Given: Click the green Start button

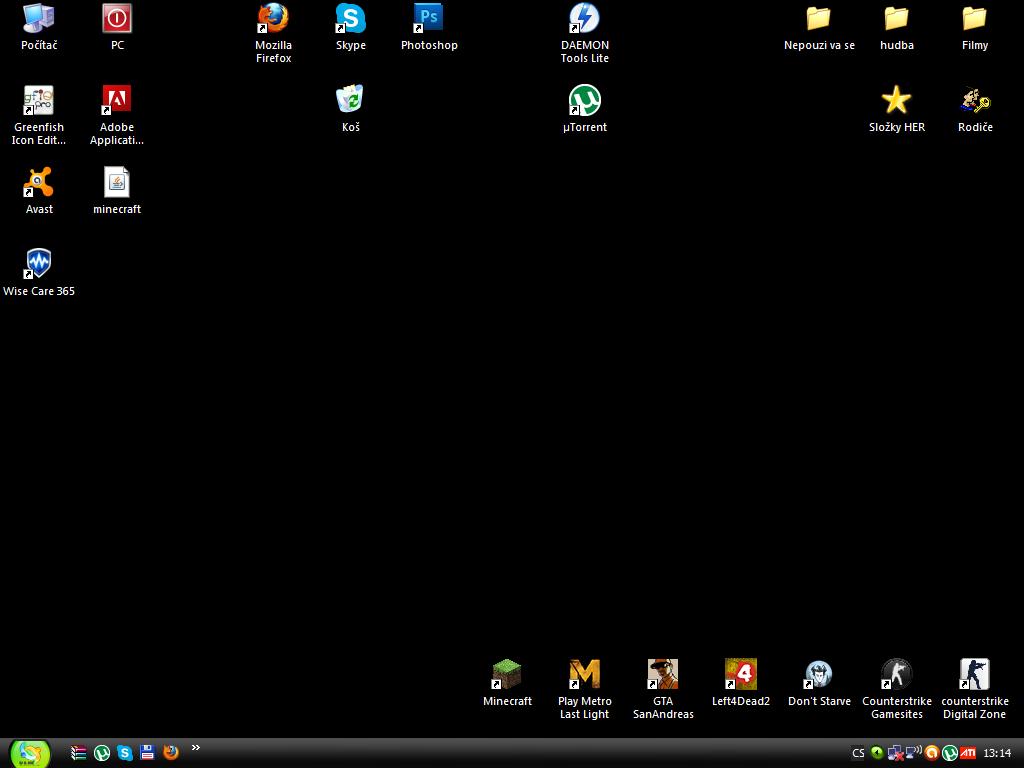Looking at the screenshot, I should point(30,753).
